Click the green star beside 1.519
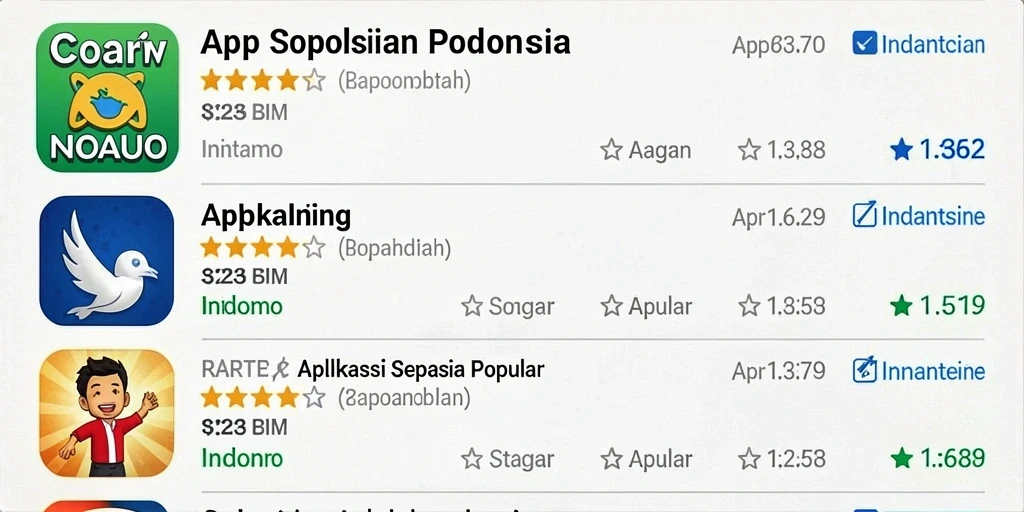 click(901, 306)
